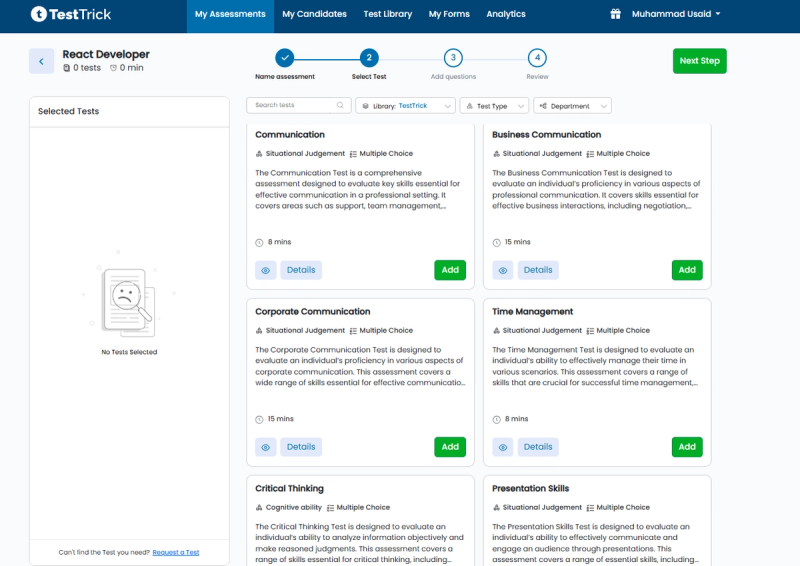Switch to My Candidates tab
This screenshot has height=566, width=800.
point(314,14)
